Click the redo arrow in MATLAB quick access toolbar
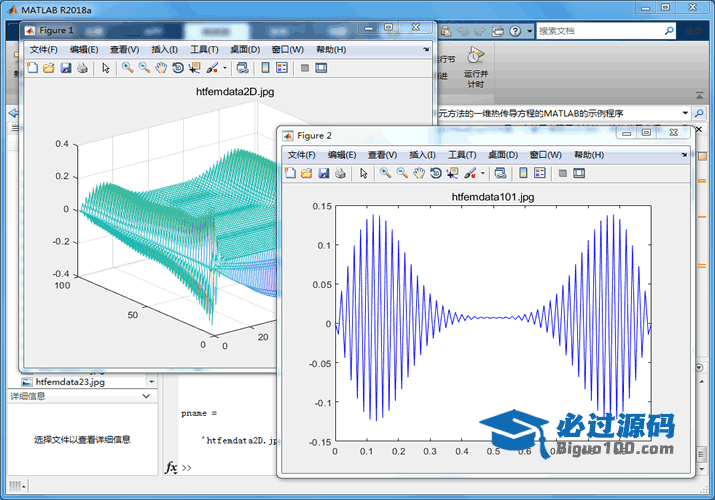The width and height of the screenshot is (715, 500). point(480,31)
